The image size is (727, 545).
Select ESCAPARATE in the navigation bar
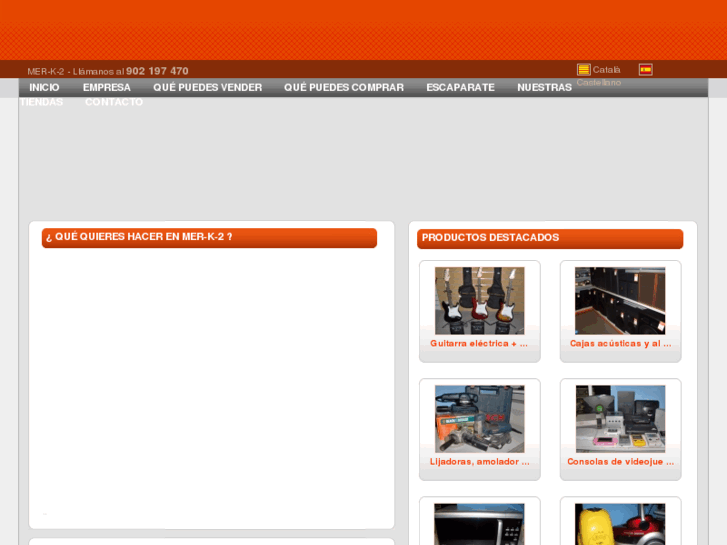tap(460, 88)
